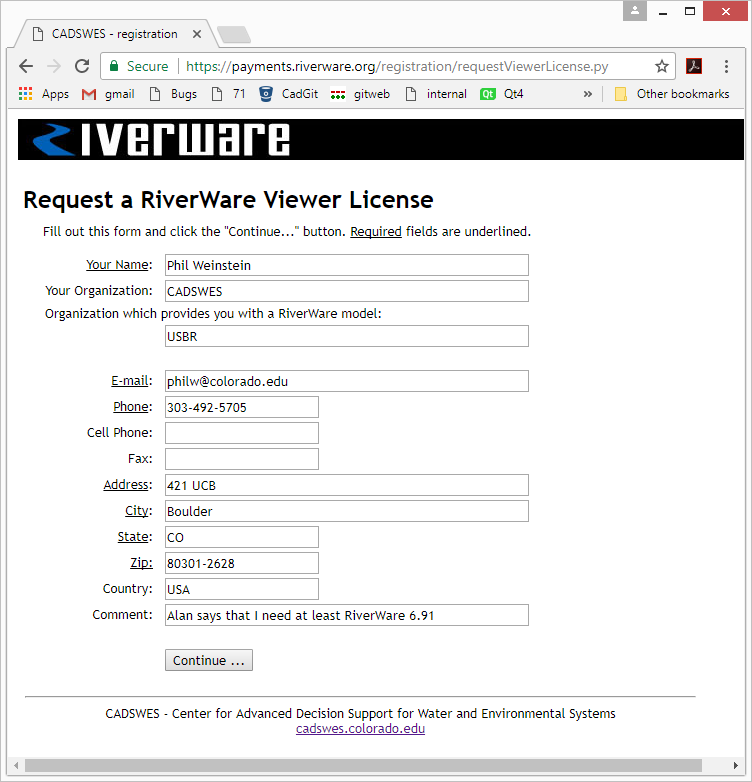Click the empty Fax field
Image resolution: width=752 pixels, height=782 pixels.
click(x=242, y=459)
